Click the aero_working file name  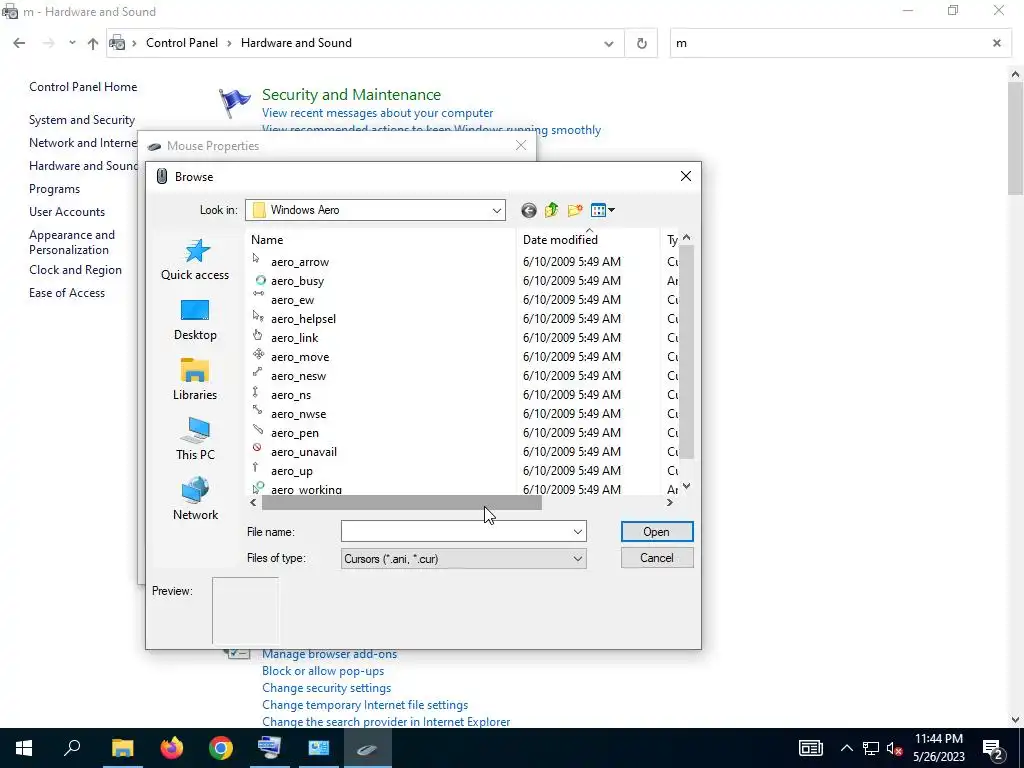(x=306, y=489)
